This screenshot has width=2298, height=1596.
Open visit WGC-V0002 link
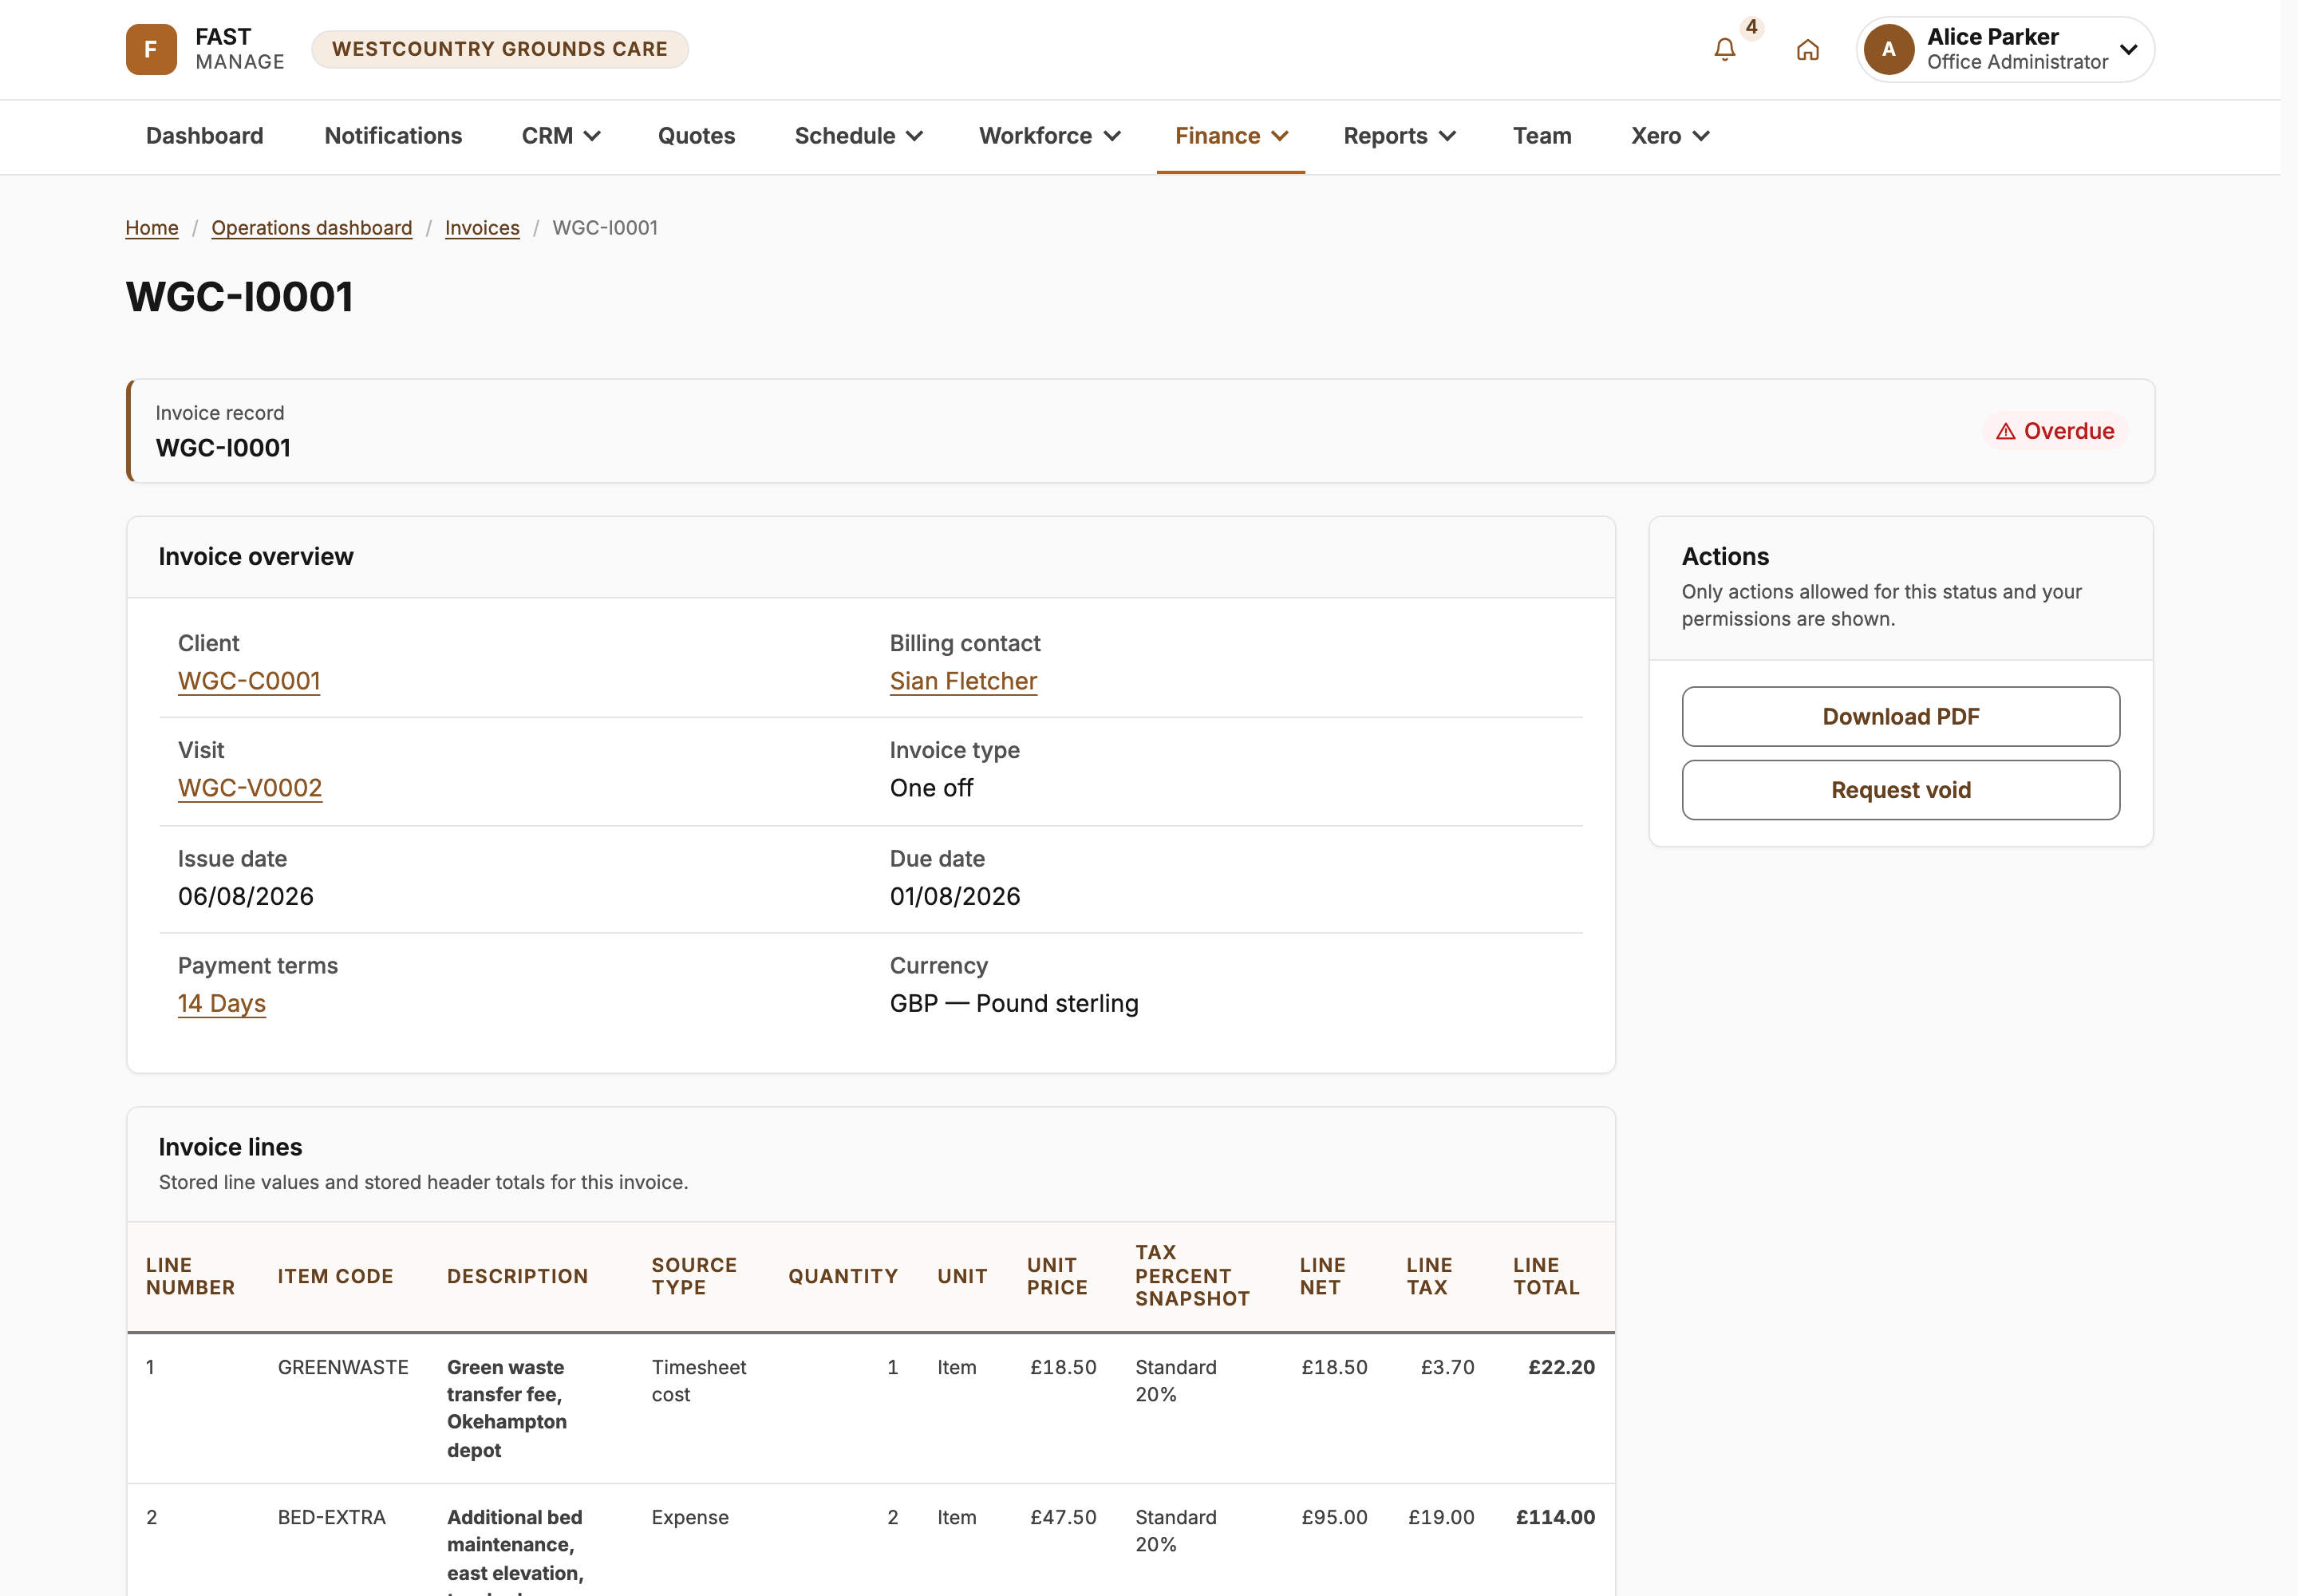pos(250,788)
